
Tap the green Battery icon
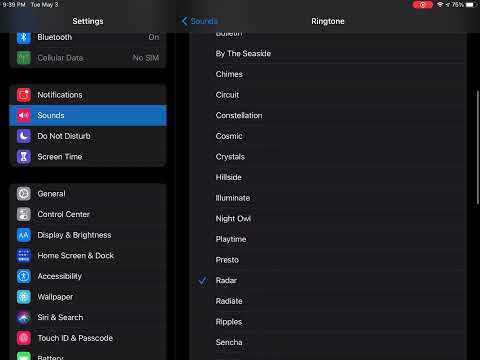(24, 356)
